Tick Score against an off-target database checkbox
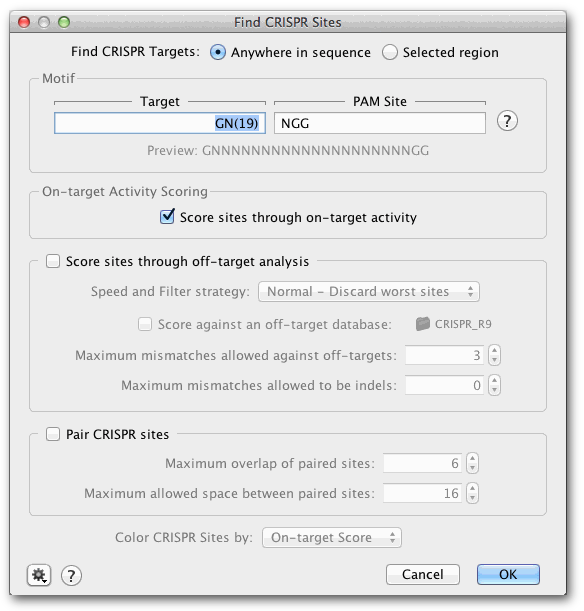This screenshot has height=611, width=584. point(145,324)
